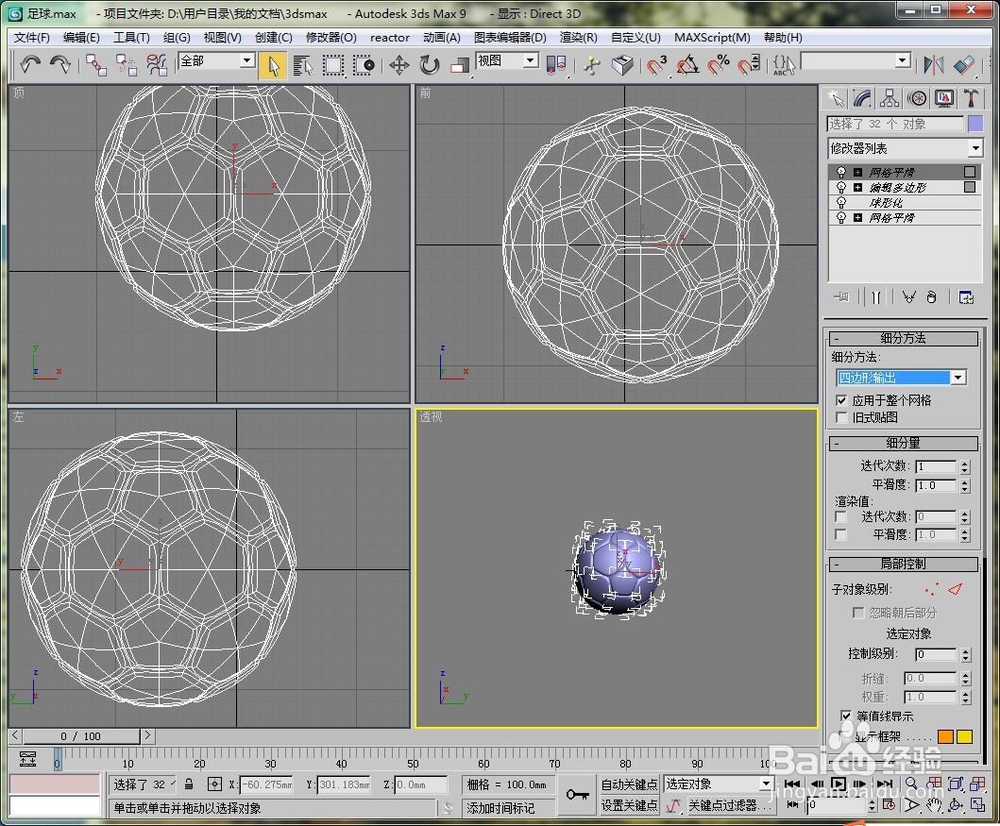The width and height of the screenshot is (1000, 826).
Task: Activate the Select Object arrow tool
Action: tap(273, 65)
